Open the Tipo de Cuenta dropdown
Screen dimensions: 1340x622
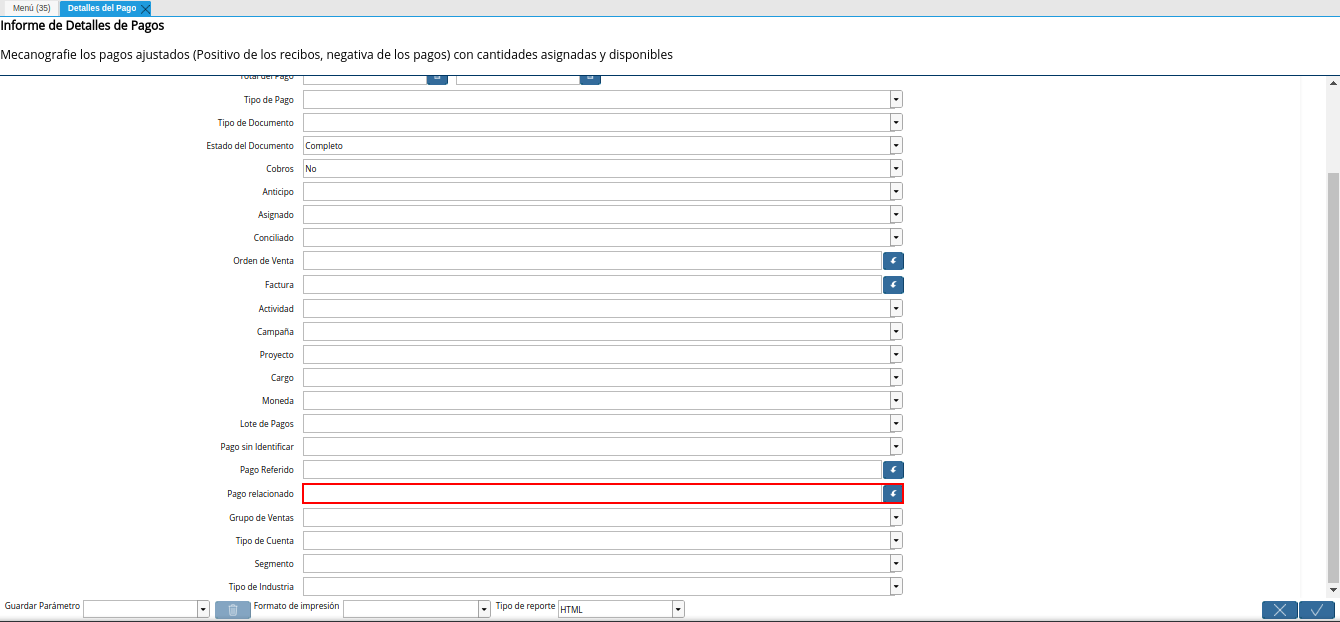click(x=896, y=541)
